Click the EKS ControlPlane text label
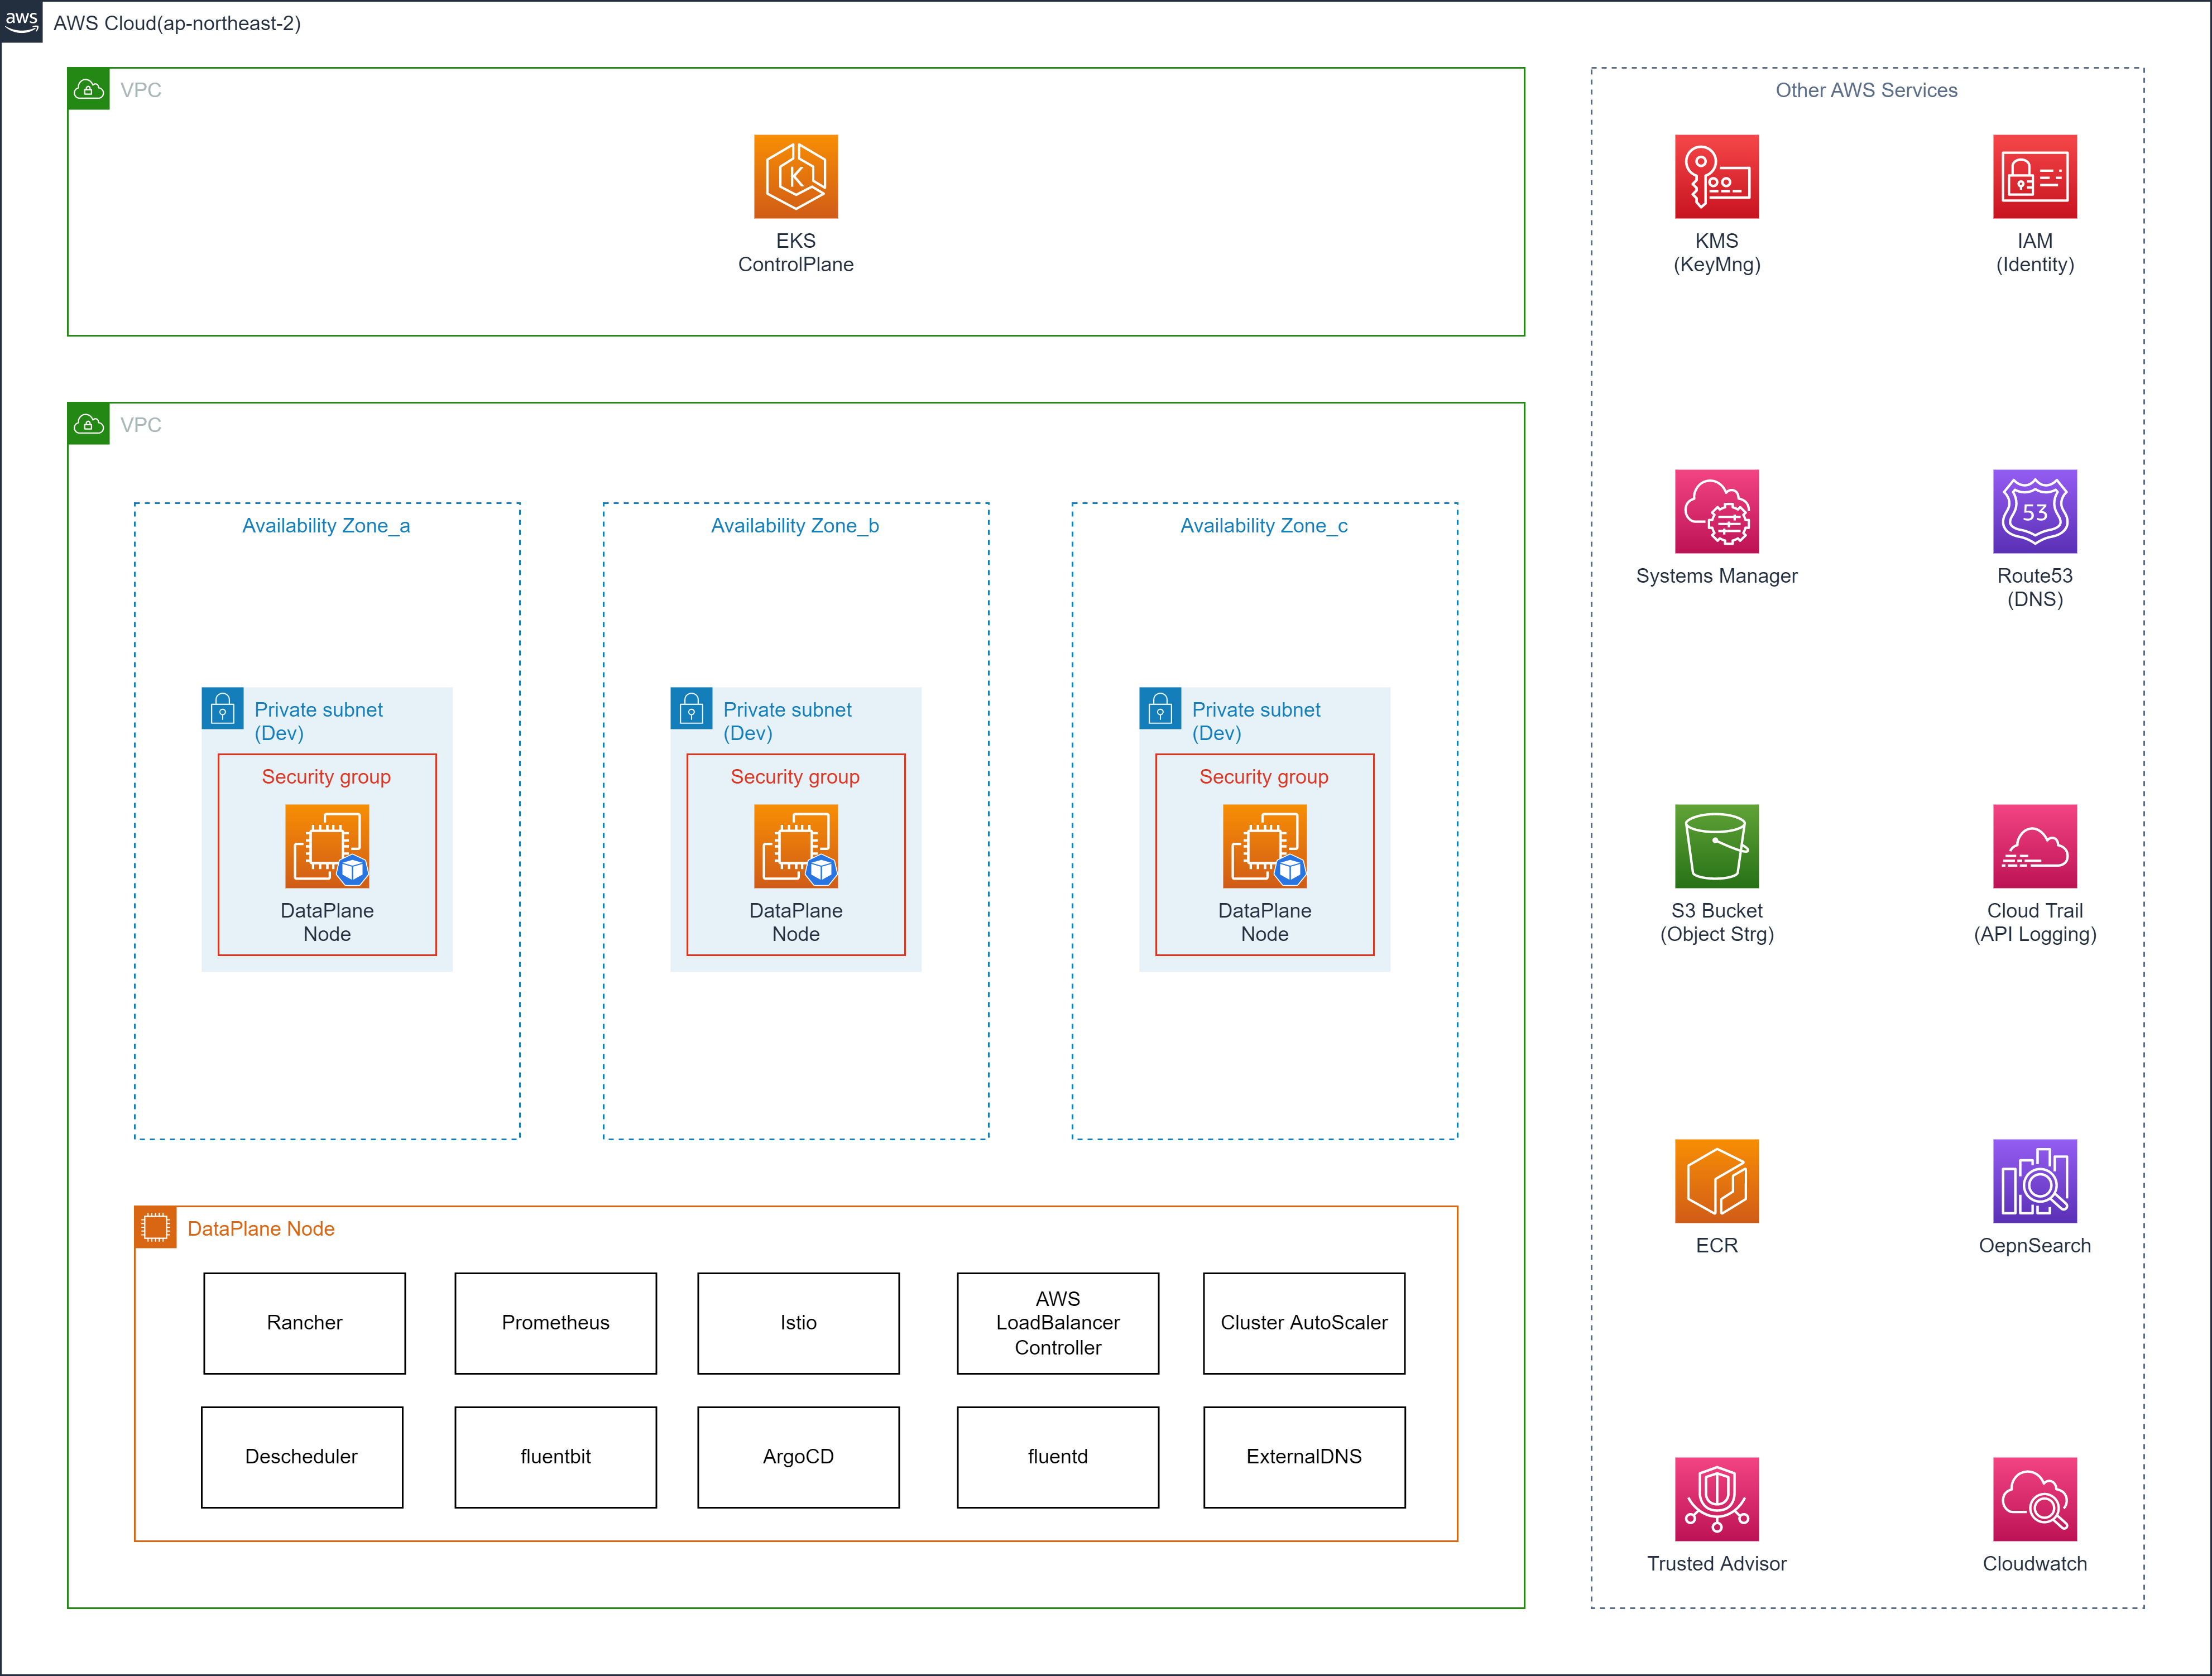Viewport: 2212px width, 1676px height. [796, 252]
